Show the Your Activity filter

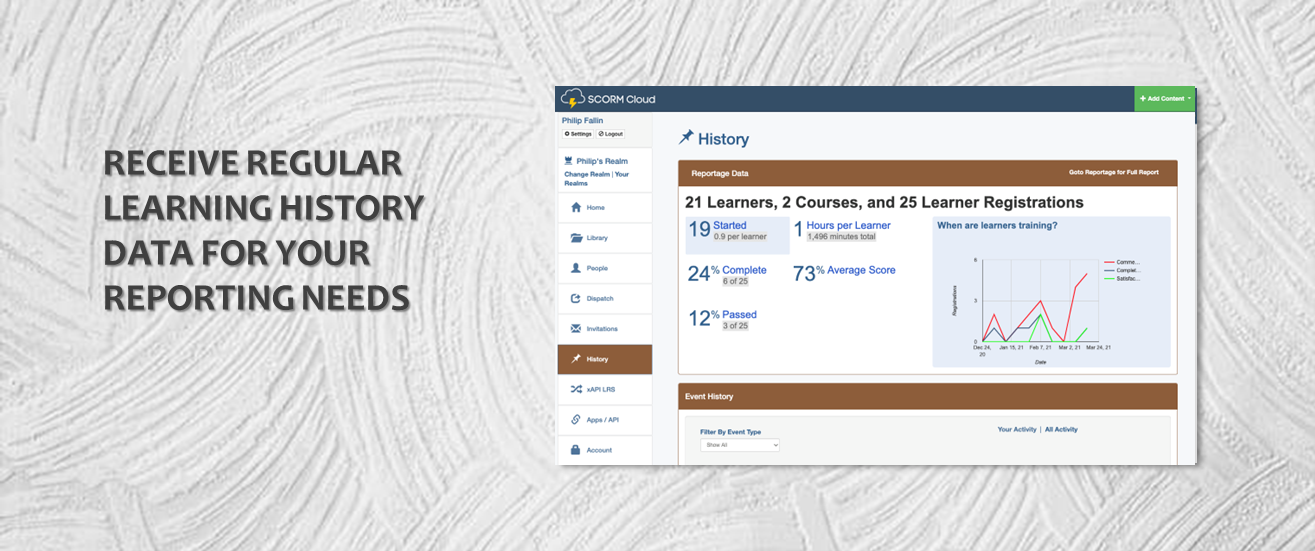(1017, 429)
